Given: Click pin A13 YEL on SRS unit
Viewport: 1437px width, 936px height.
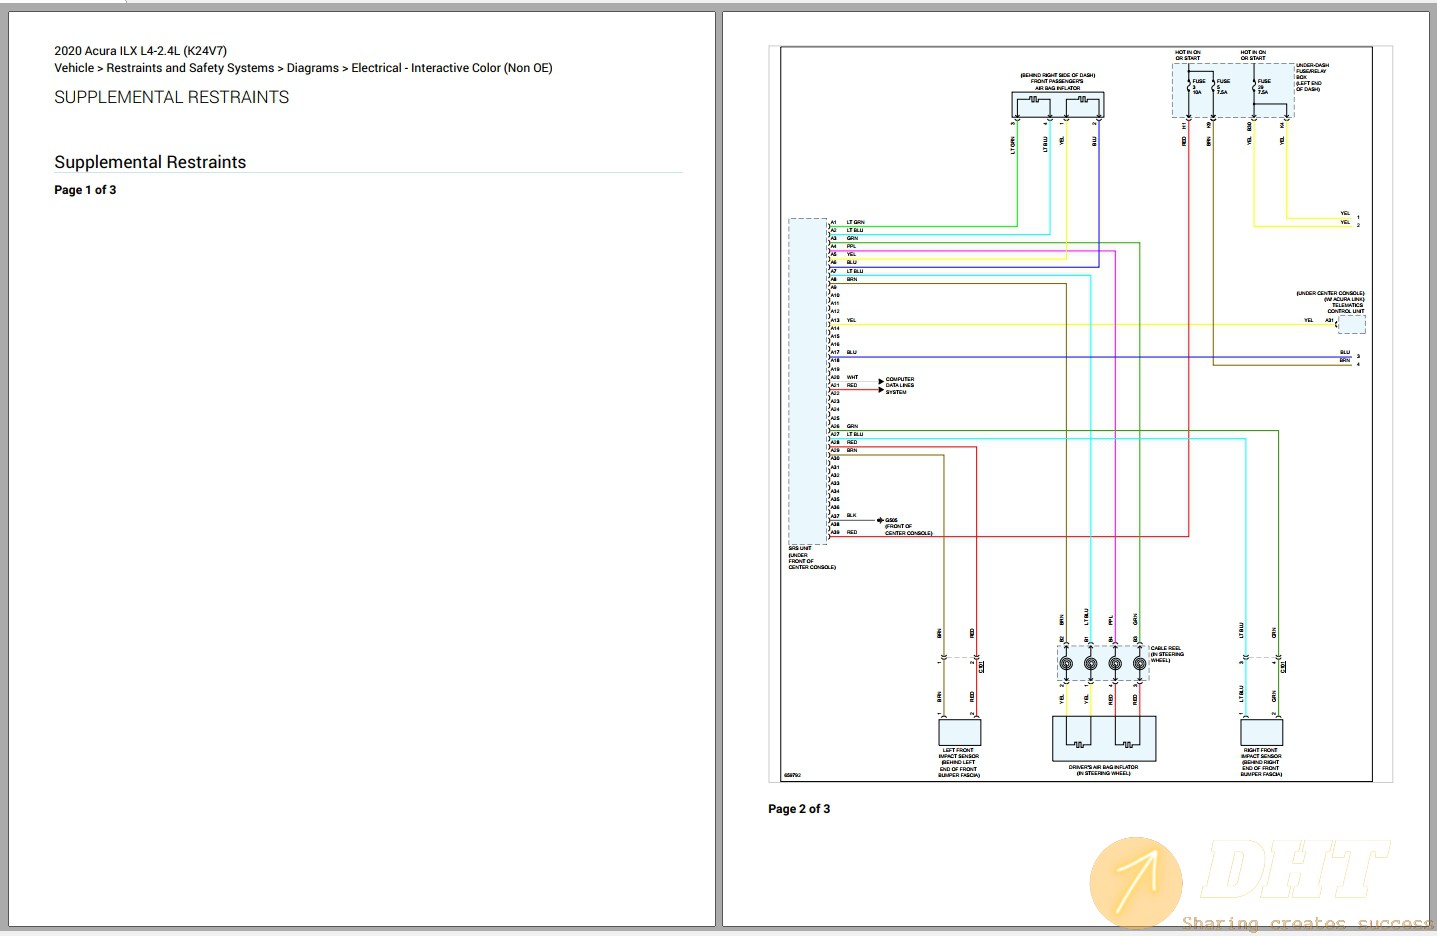Looking at the screenshot, I should (844, 320).
